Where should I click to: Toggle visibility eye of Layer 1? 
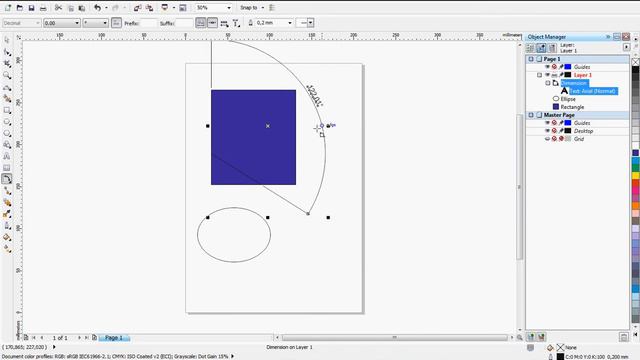click(547, 75)
